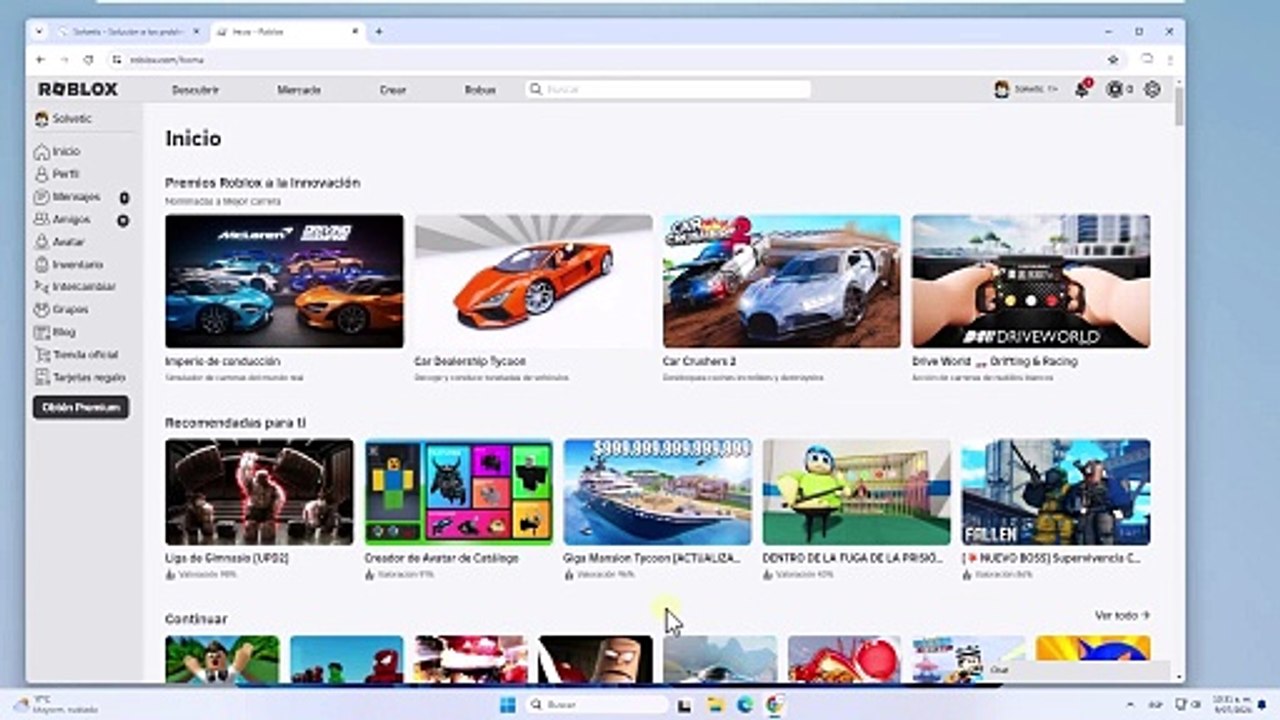Select the Inicio - Roblox browser tab

click(x=288, y=32)
